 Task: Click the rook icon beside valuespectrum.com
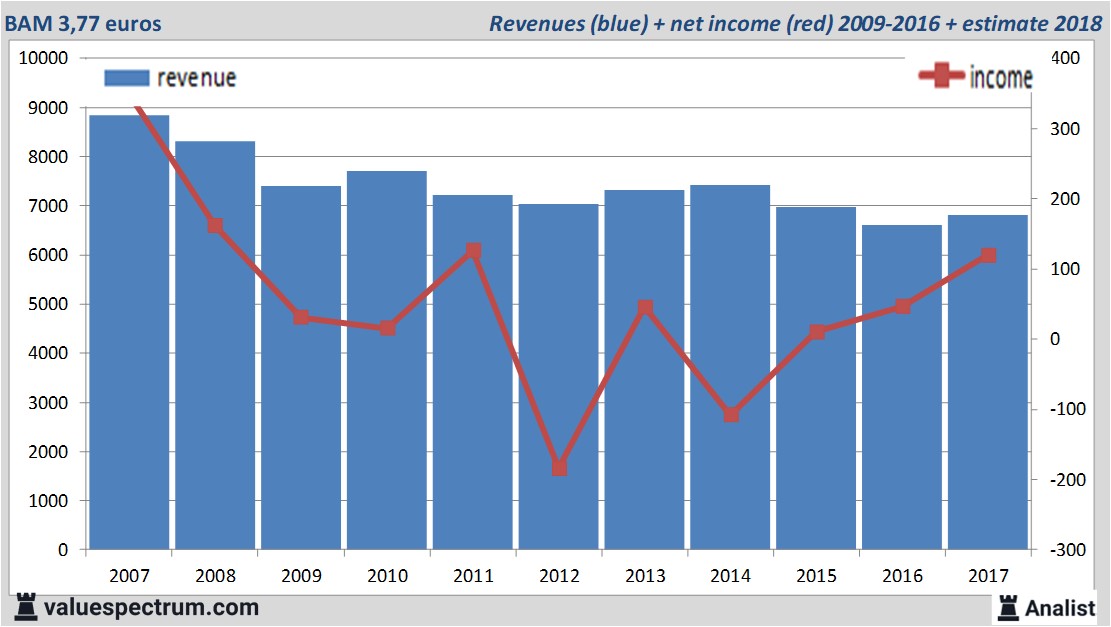pos(26,607)
